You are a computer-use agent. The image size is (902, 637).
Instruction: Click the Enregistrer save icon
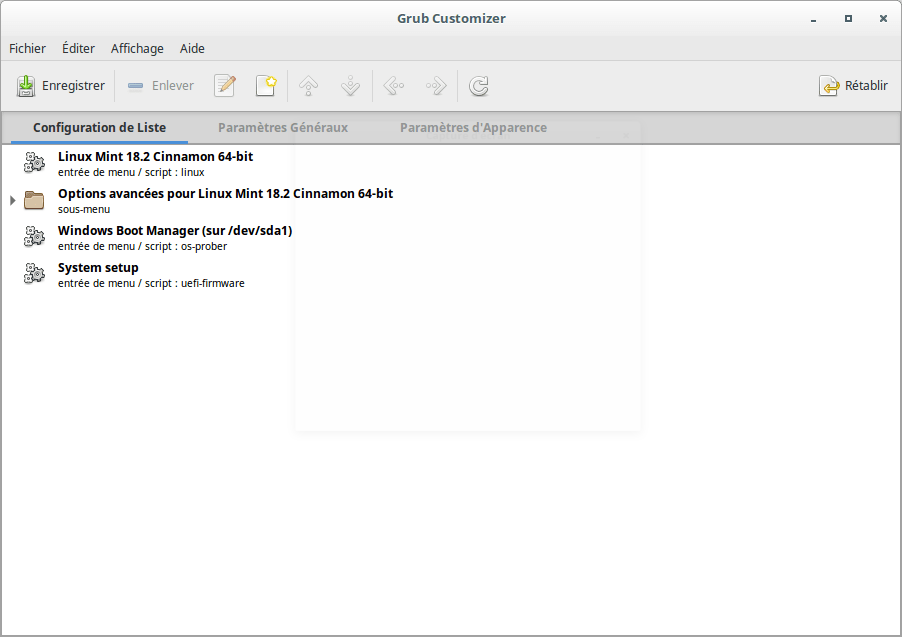click(26, 86)
